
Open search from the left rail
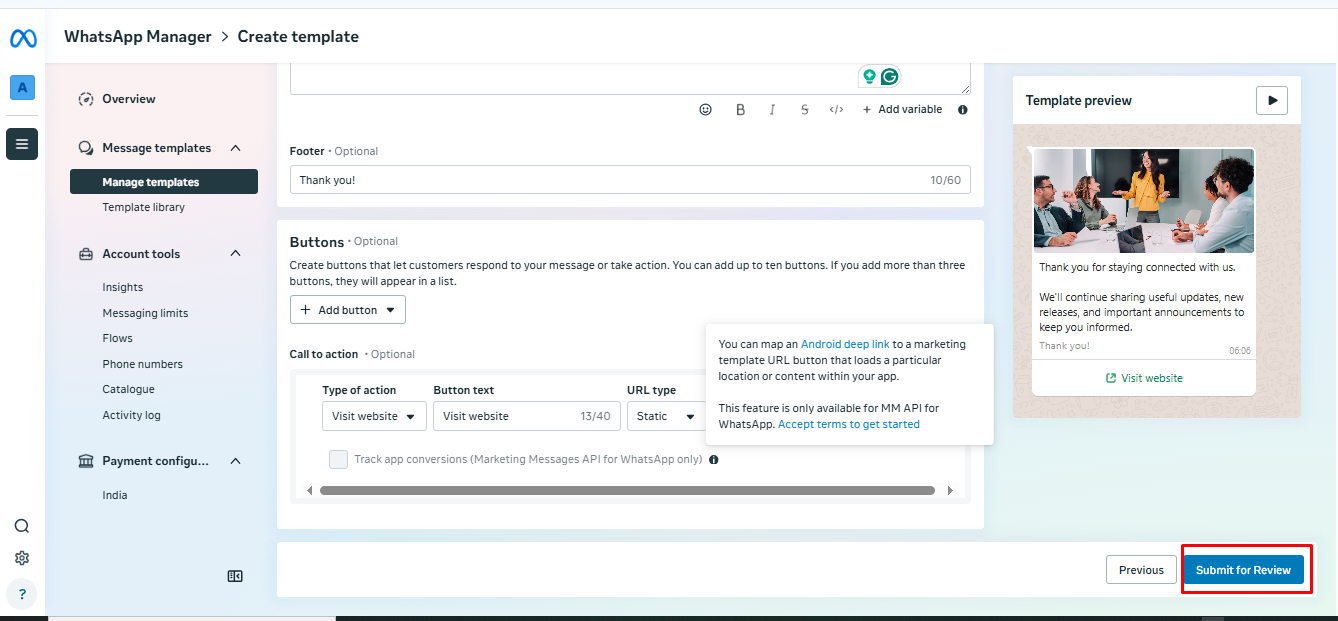click(x=22, y=526)
